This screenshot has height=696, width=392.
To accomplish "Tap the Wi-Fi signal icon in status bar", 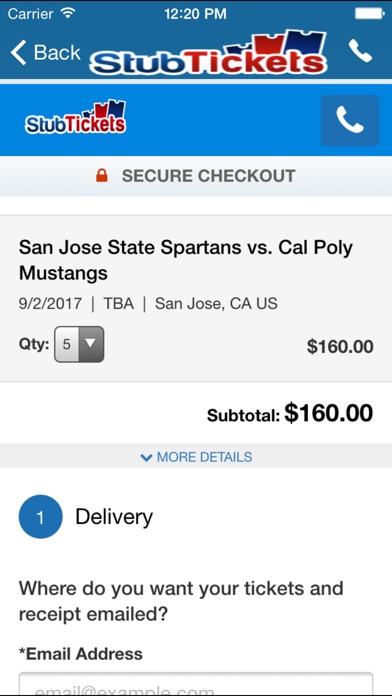I will [68, 14].
